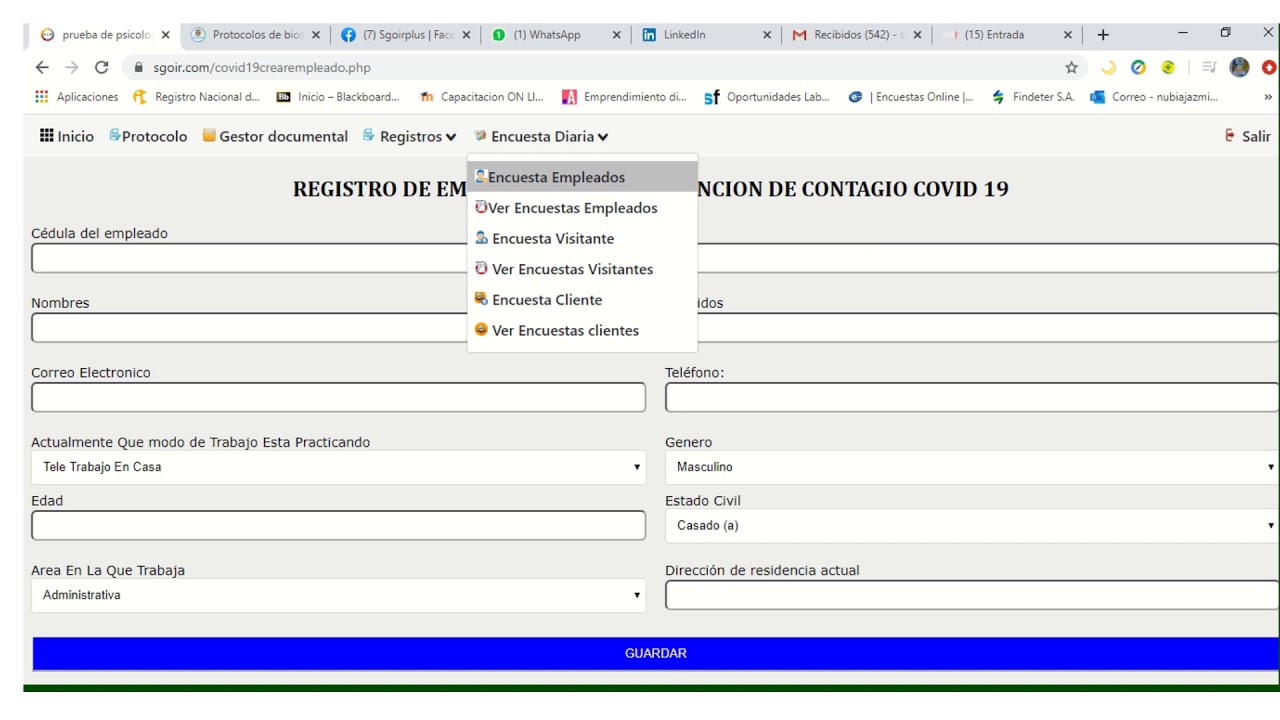Click the Correo Electronico input field
The image size is (1280, 720).
(x=339, y=397)
